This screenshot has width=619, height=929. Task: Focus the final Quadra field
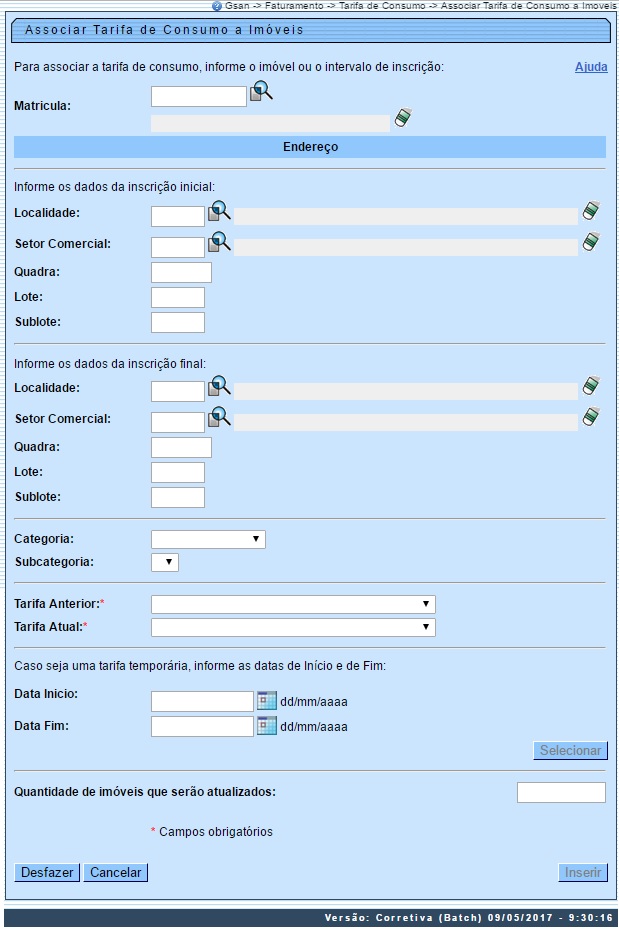[x=181, y=447]
